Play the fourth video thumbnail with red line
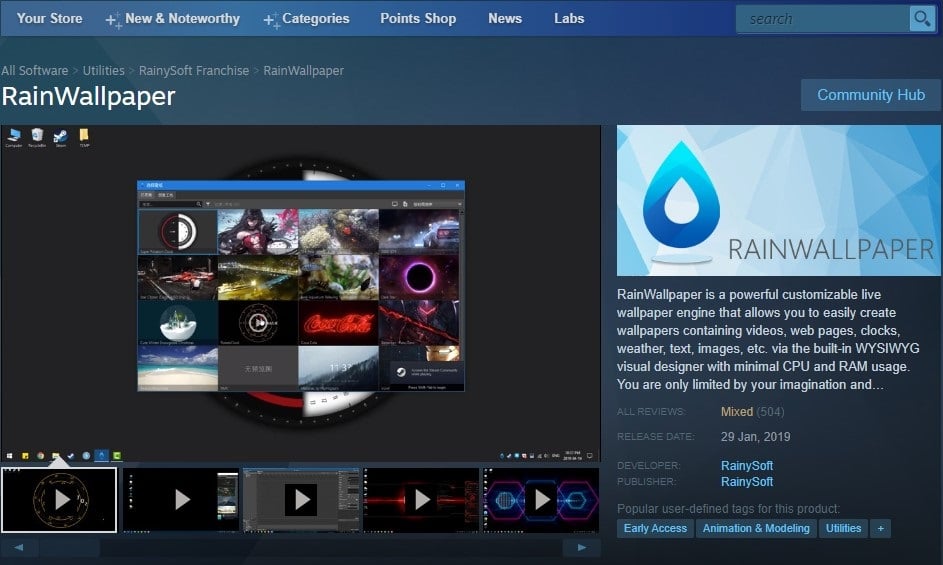943x565 pixels. [421, 500]
